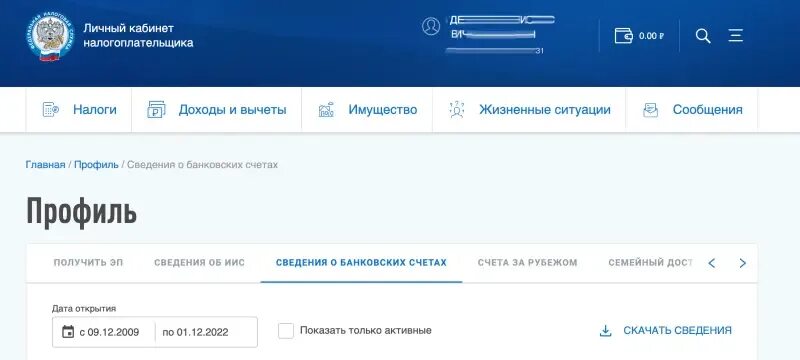This screenshot has width=800, height=360.
Task: Click the Скачать сведения link
Action: click(677, 330)
